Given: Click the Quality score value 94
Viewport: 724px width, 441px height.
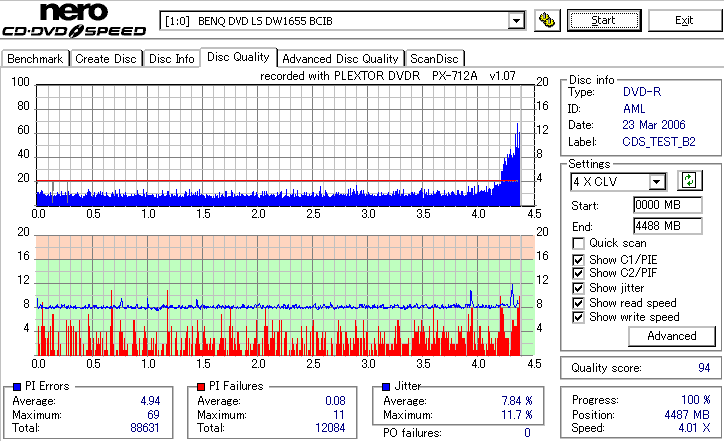Looking at the screenshot, I should (704, 368).
